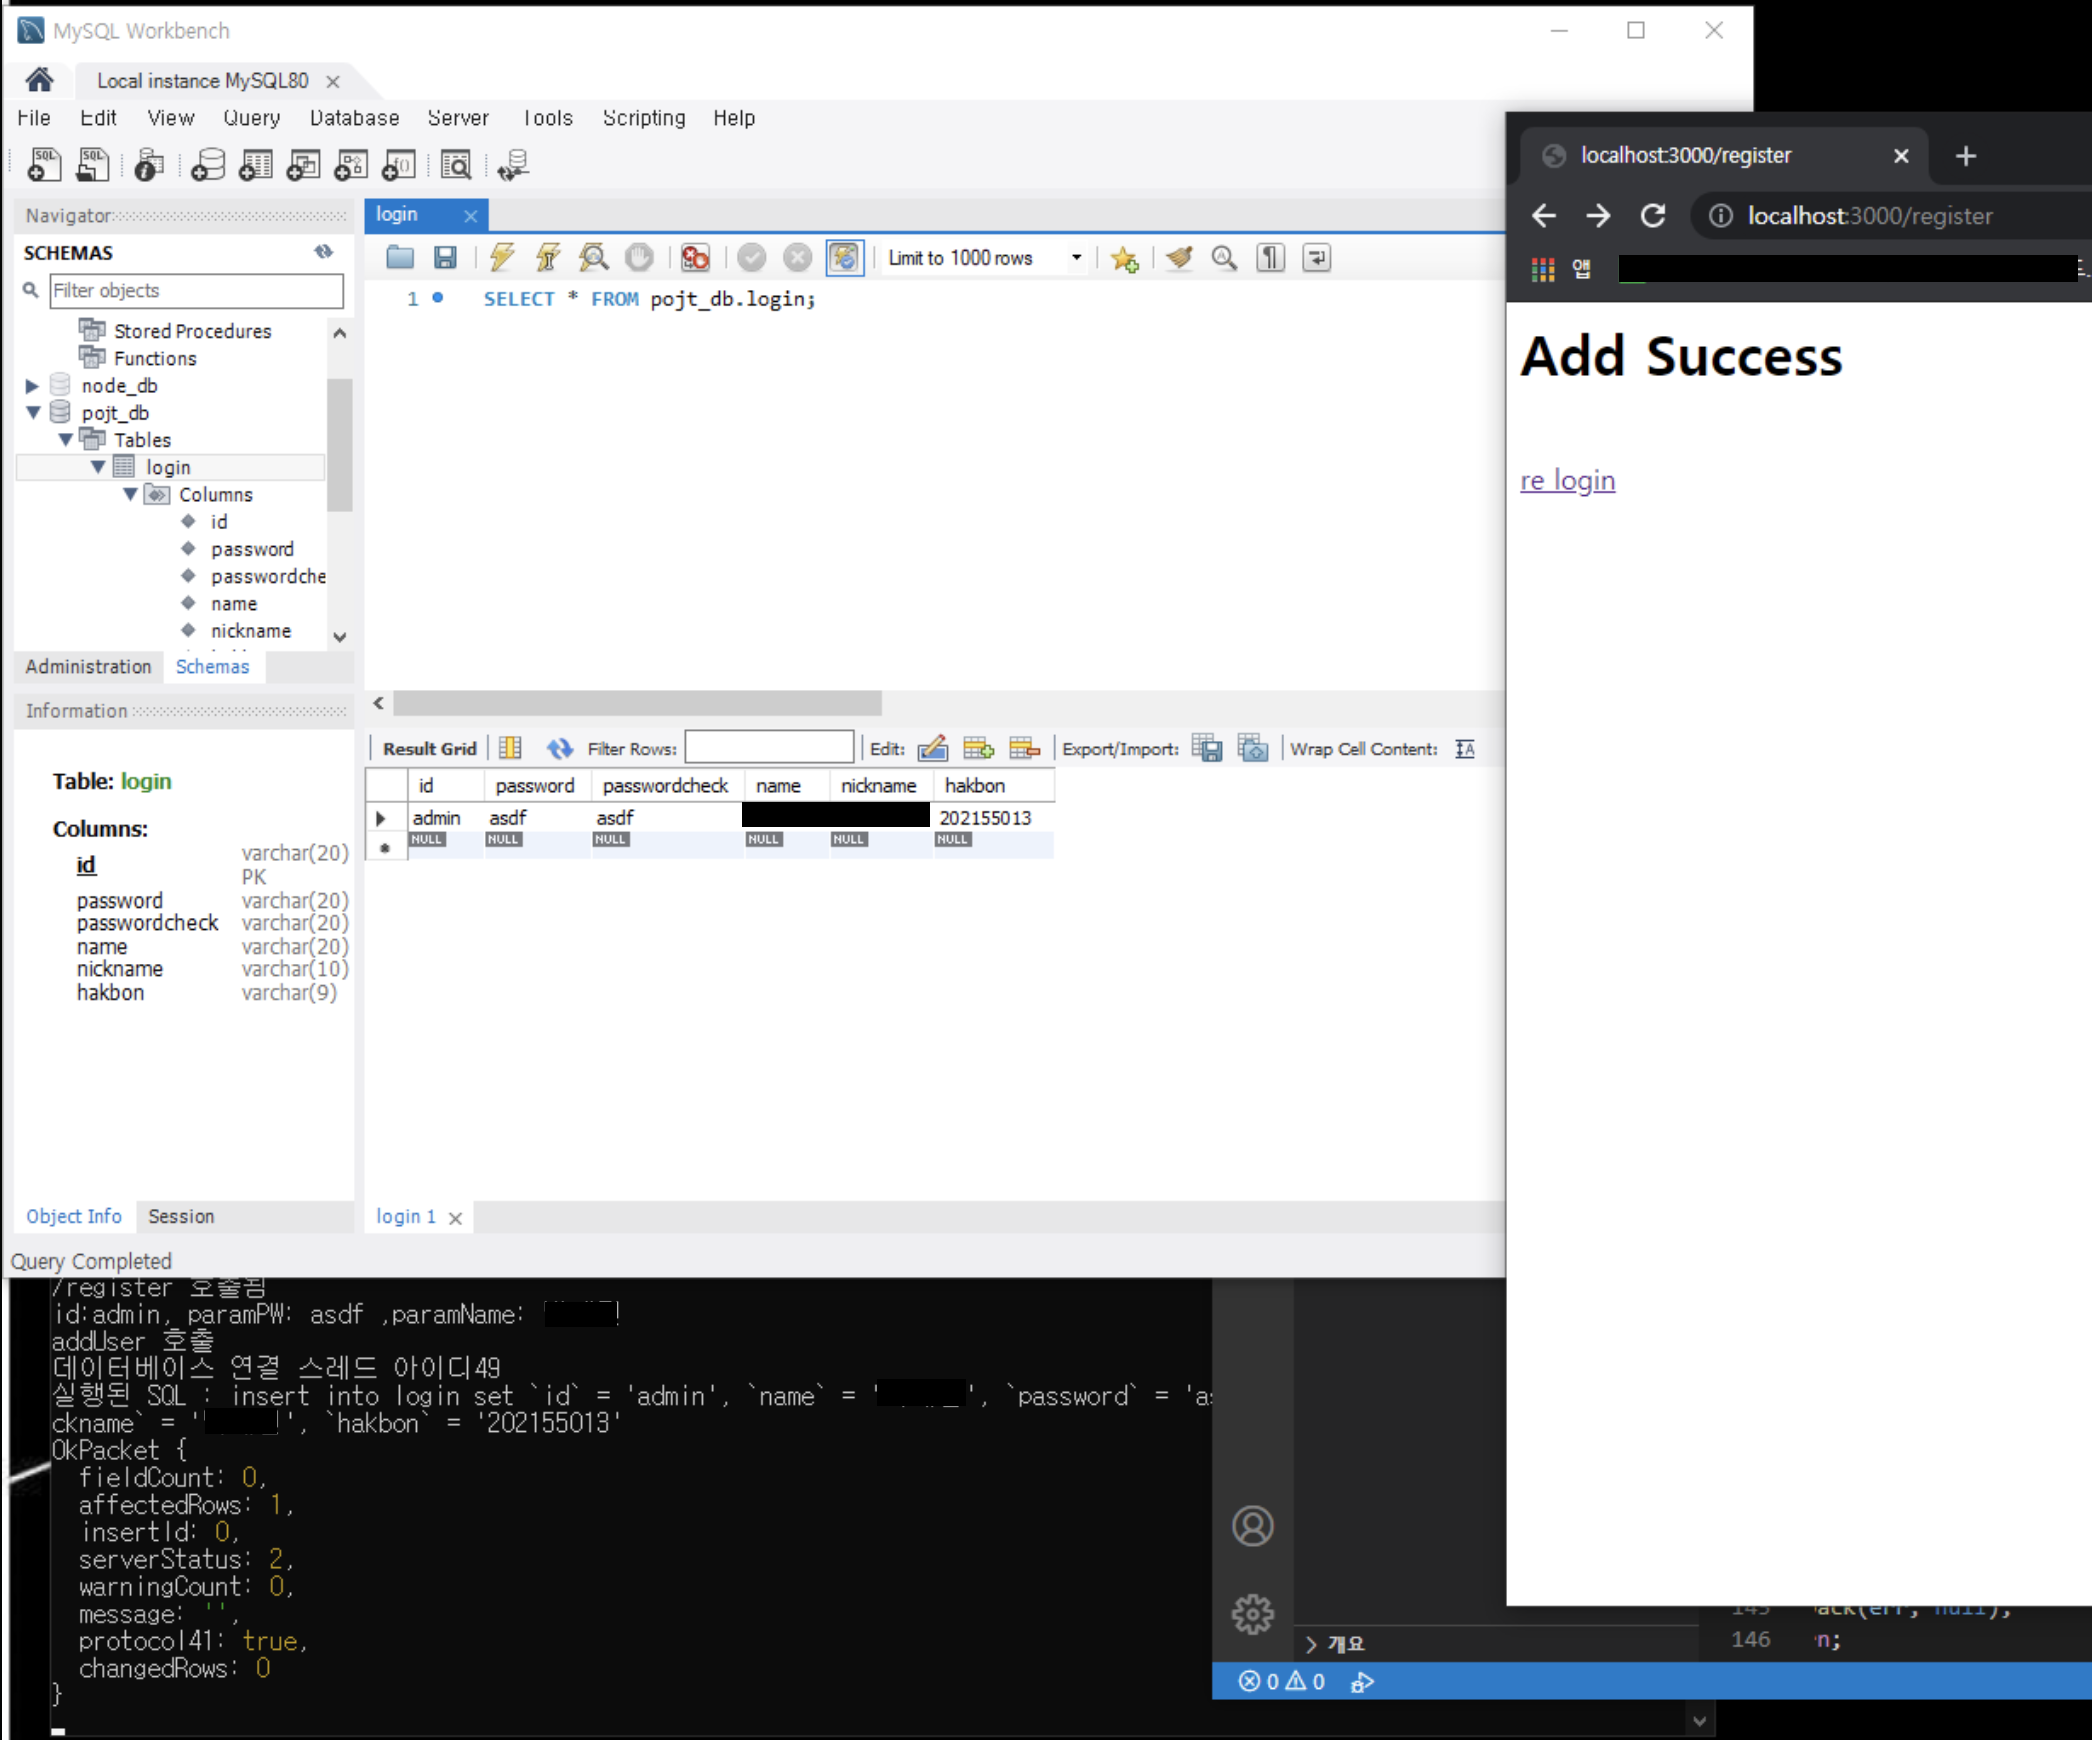Click the Filter Rows input field
The width and height of the screenshot is (2092, 1740).
click(769, 748)
